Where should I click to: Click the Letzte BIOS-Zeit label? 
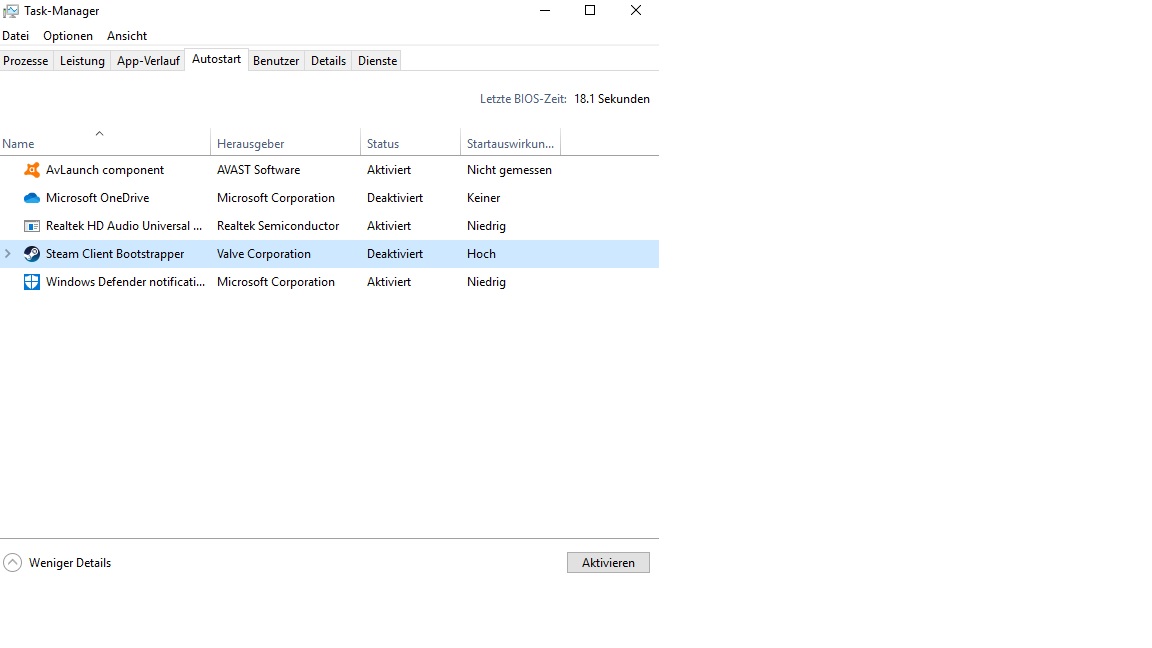tap(523, 98)
